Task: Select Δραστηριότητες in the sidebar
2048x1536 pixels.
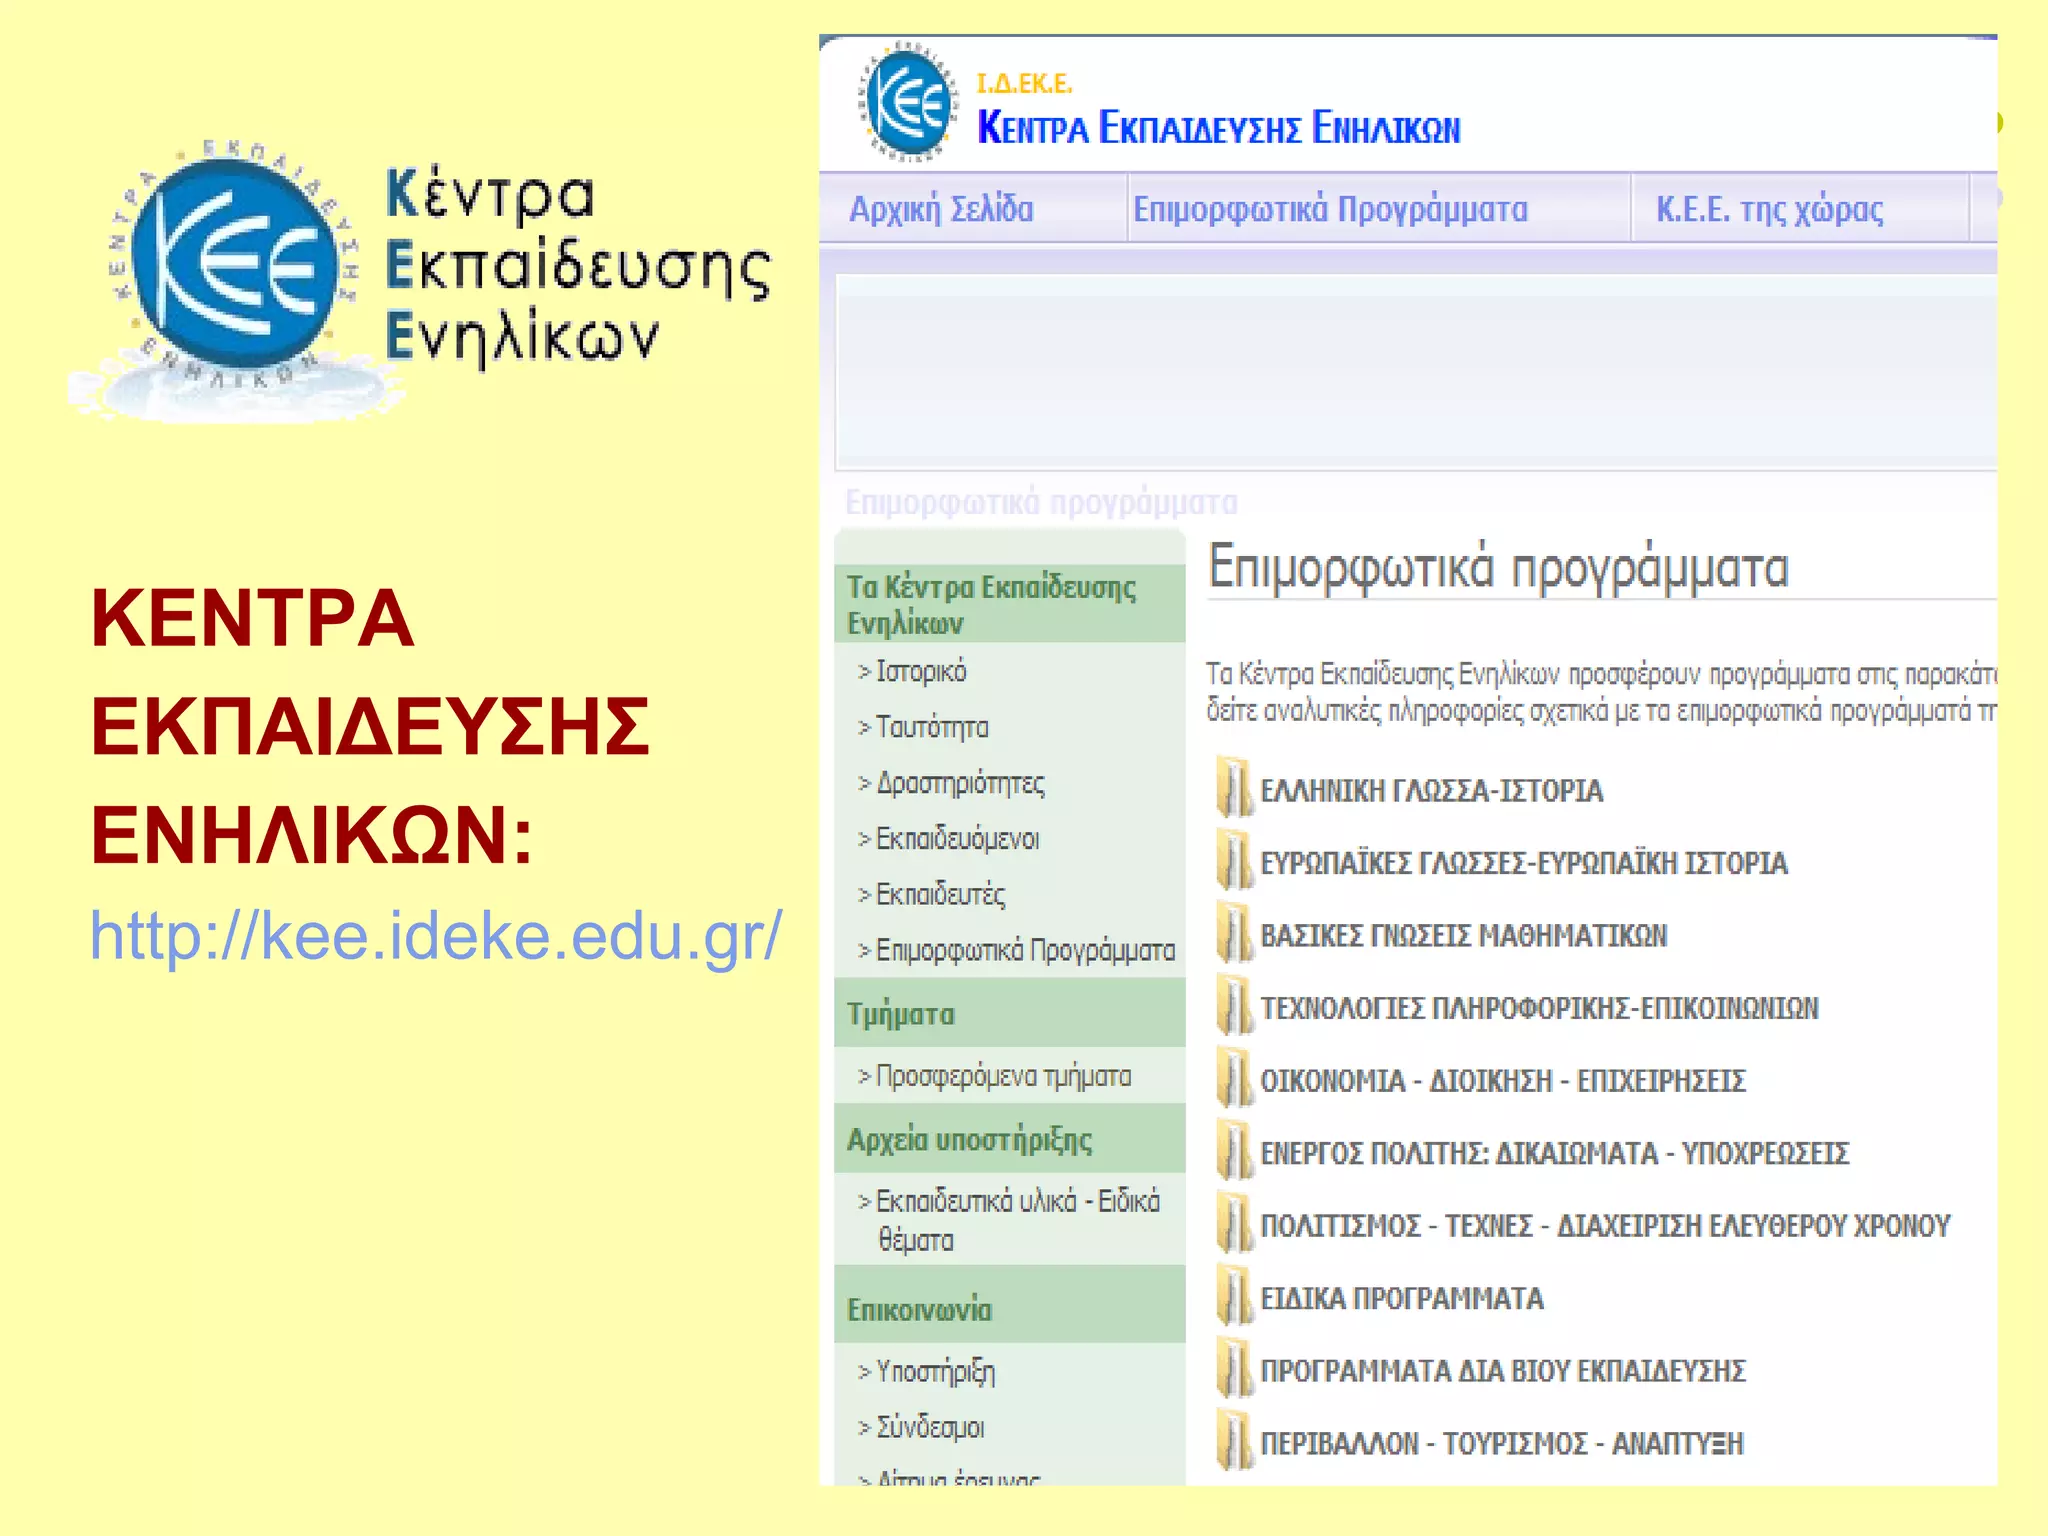Action: [x=960, y=783]
